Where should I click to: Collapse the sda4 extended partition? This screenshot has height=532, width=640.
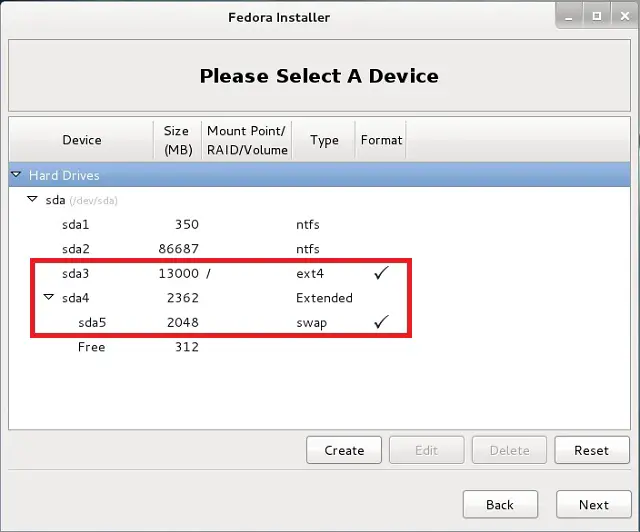pos(49,297)
